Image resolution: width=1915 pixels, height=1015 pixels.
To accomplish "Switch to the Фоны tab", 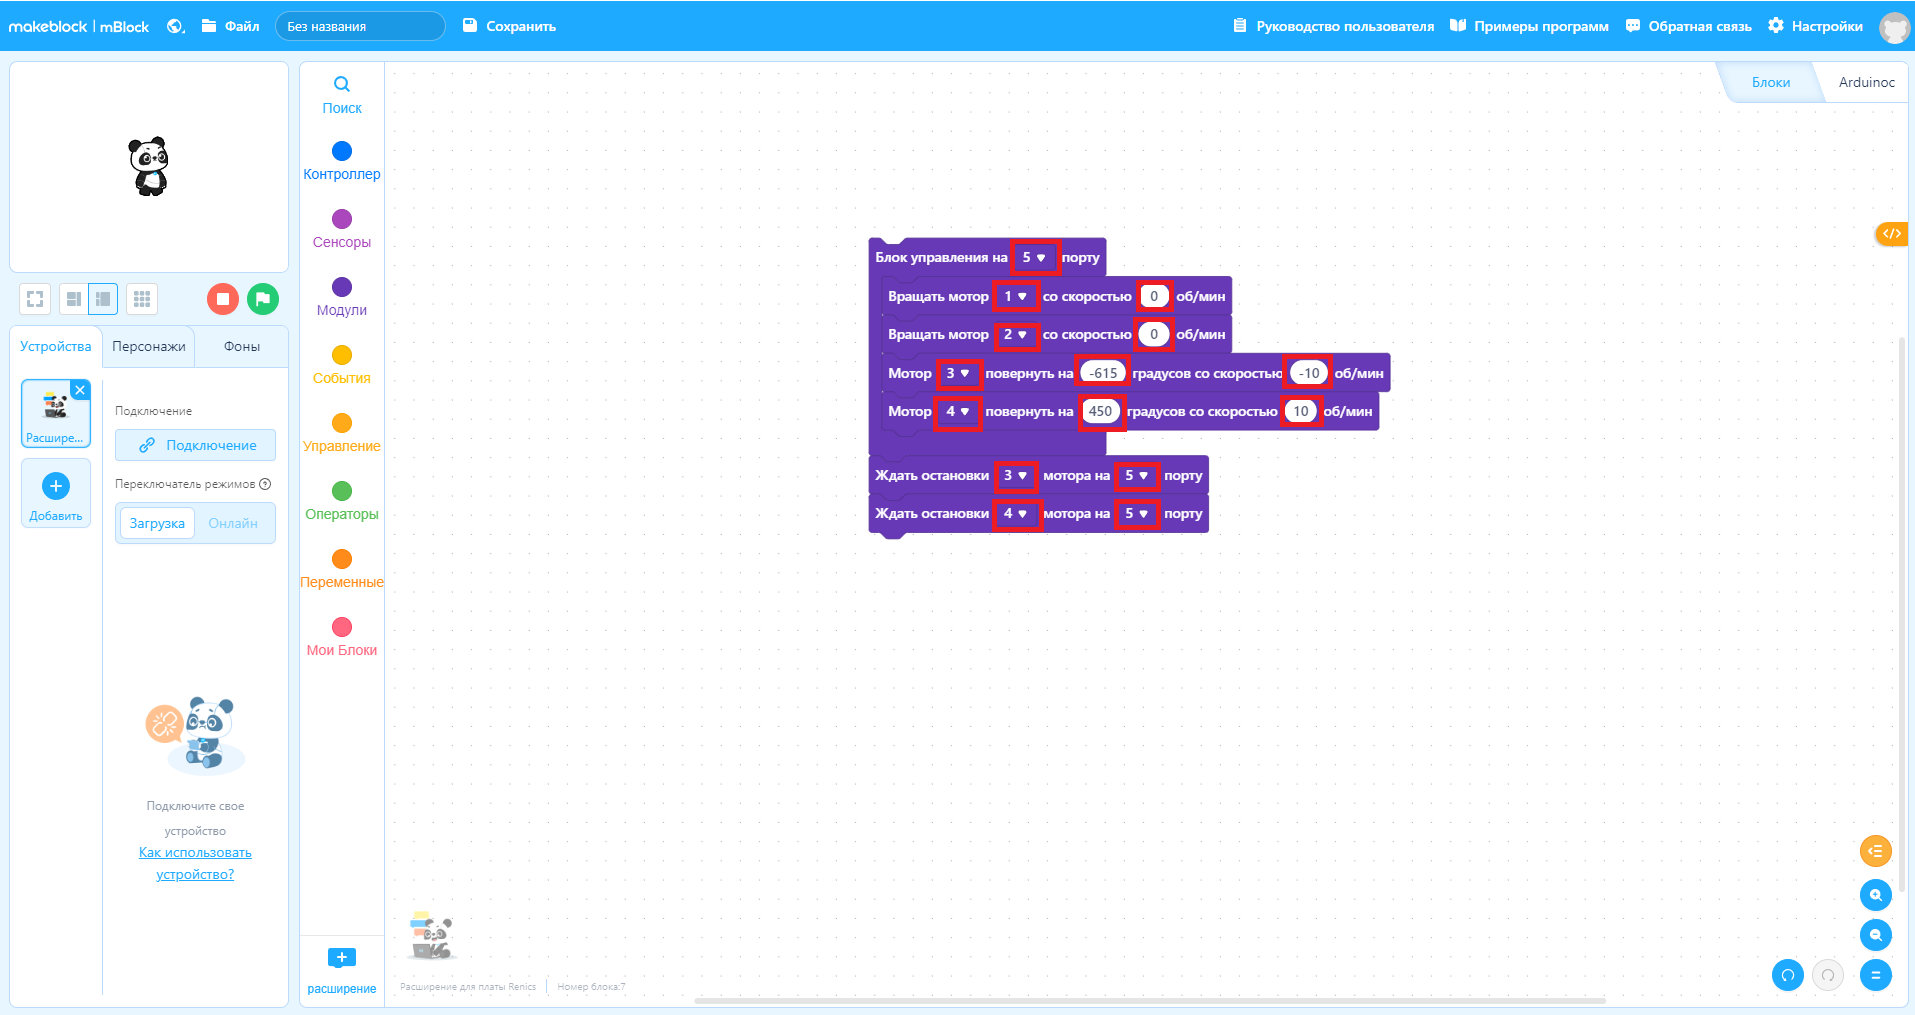I will (x=242, y=346).
